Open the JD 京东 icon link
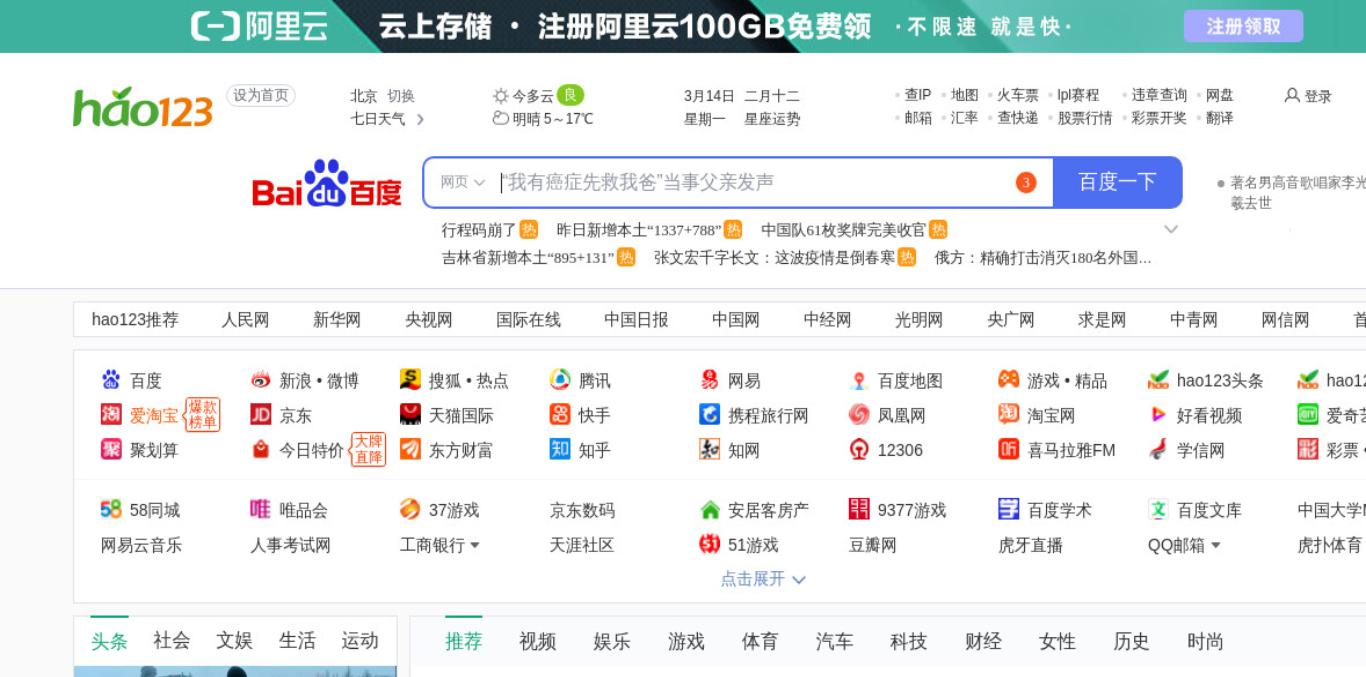The height and width of the screenshot is (677, 1366). pos(281,415)
